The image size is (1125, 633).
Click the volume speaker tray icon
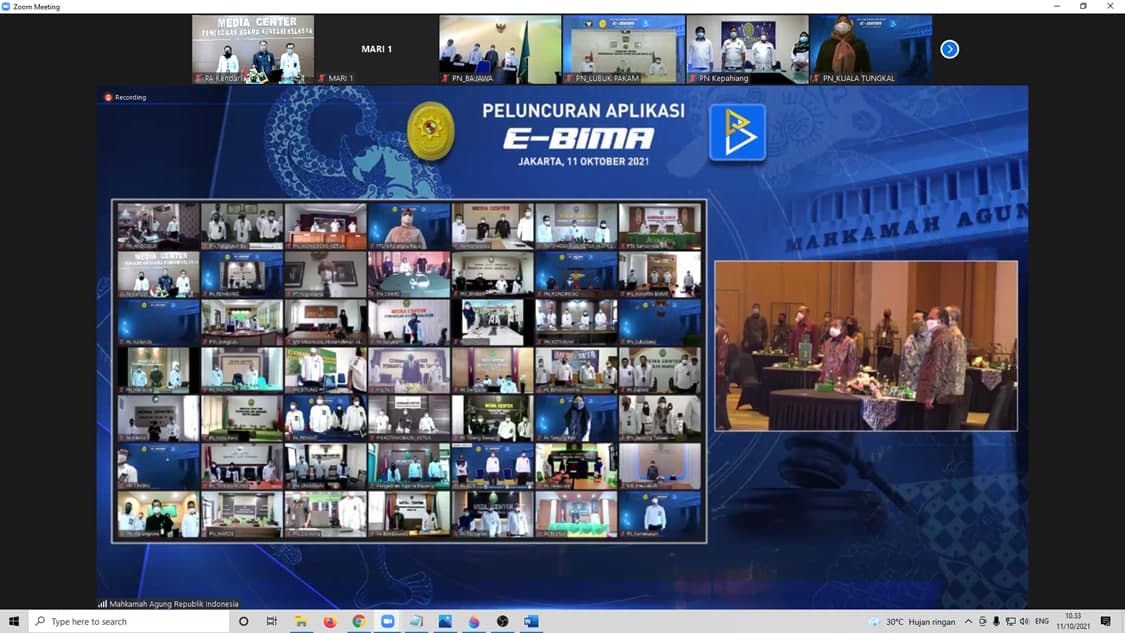[1024, 622]
